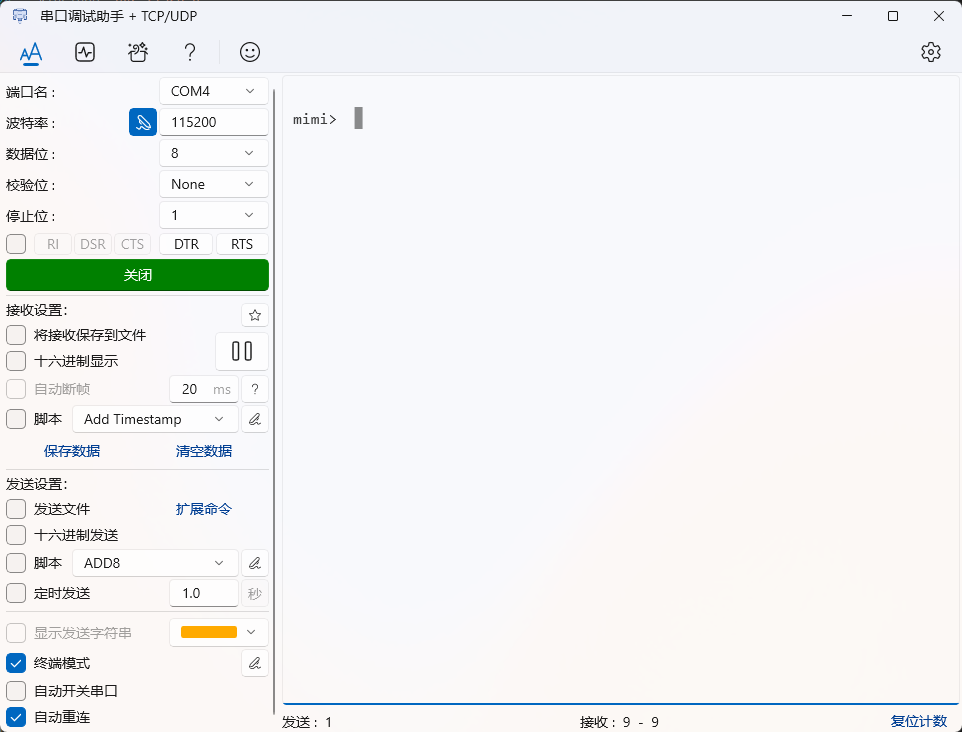
Task: Click the baud rate detect icon
Action: click(x=143, y=122)
